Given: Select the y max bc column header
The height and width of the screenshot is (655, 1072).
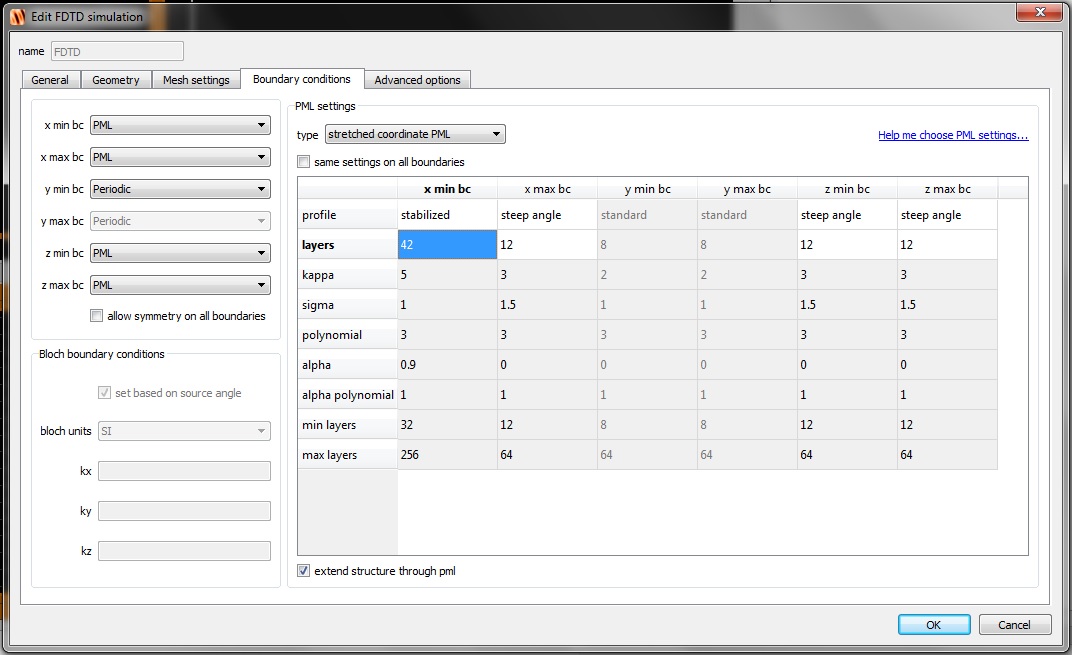Looking at the screenshot, I should pos(747,189).
